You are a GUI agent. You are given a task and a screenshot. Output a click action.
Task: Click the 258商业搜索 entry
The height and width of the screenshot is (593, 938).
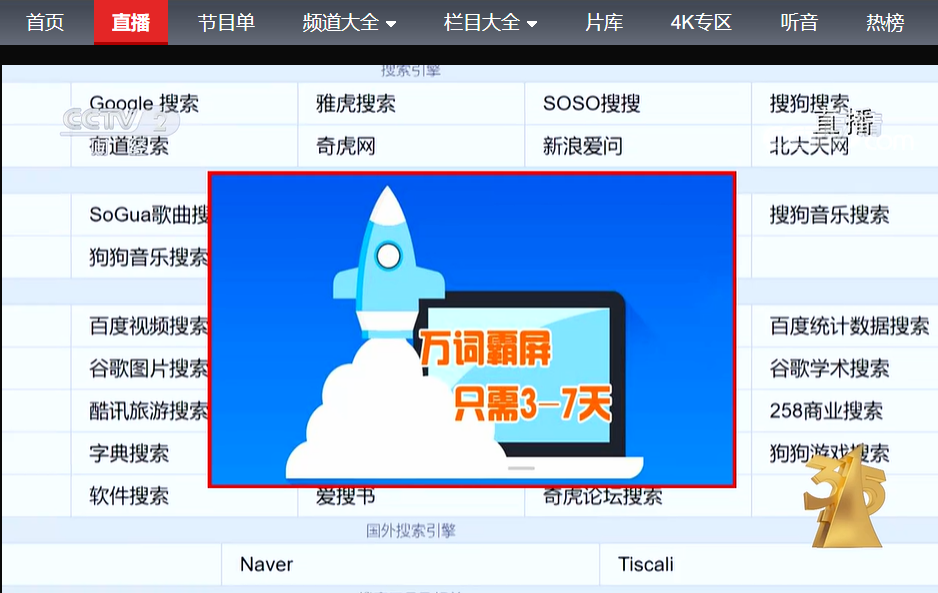pyautogui.click(x=826, y=411)
